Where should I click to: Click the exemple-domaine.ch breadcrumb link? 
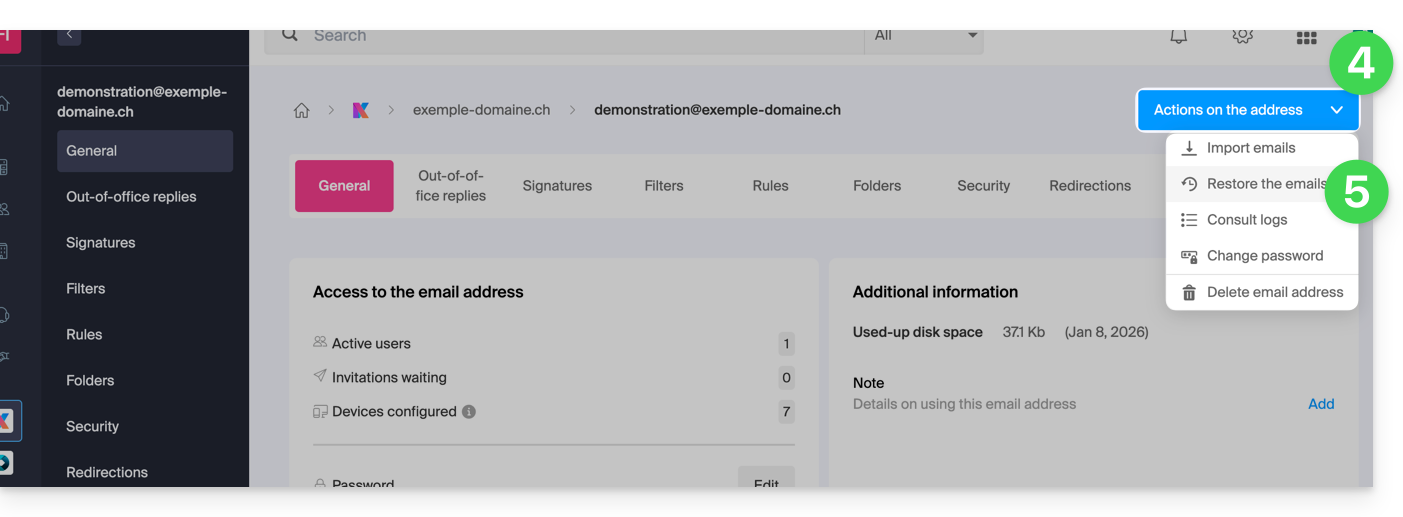(x=481, y=110)
